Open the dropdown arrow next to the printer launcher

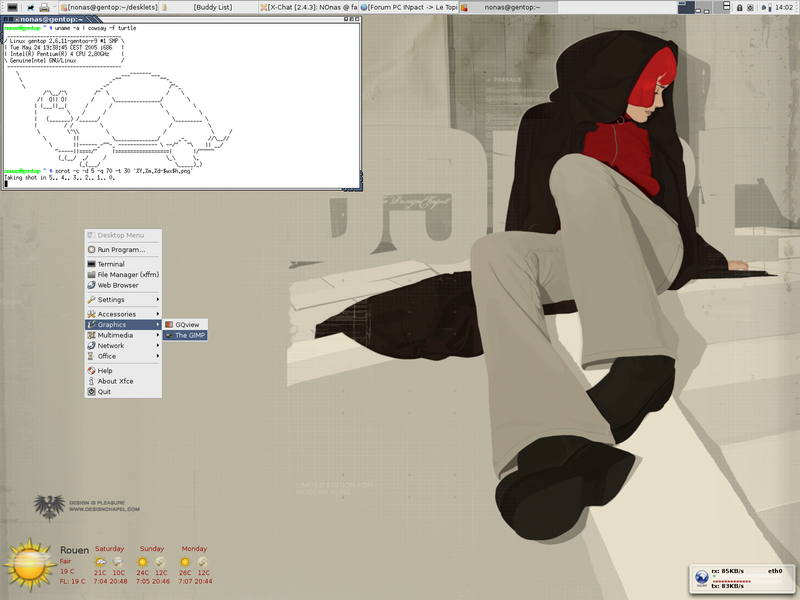coord(54,7)
